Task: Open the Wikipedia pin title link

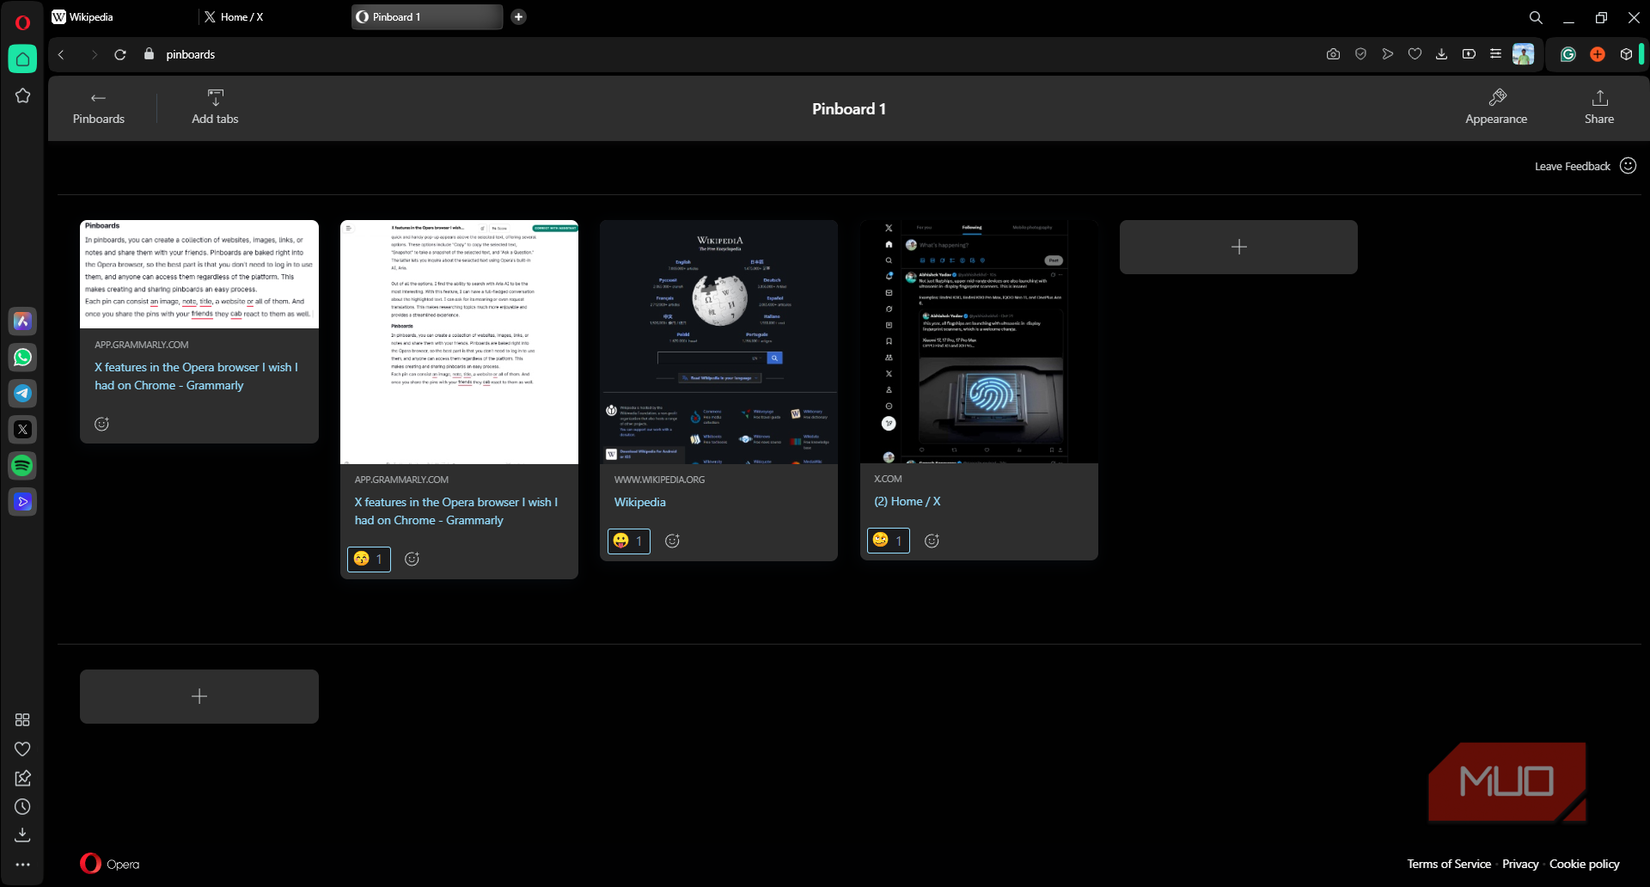Action: point(640,502)
